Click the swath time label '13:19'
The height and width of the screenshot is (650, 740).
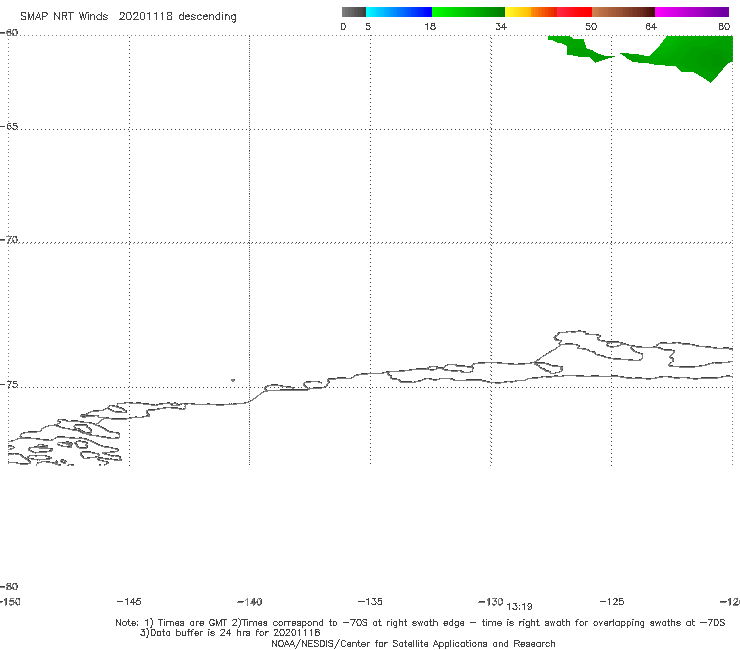[x=519, y=607]
